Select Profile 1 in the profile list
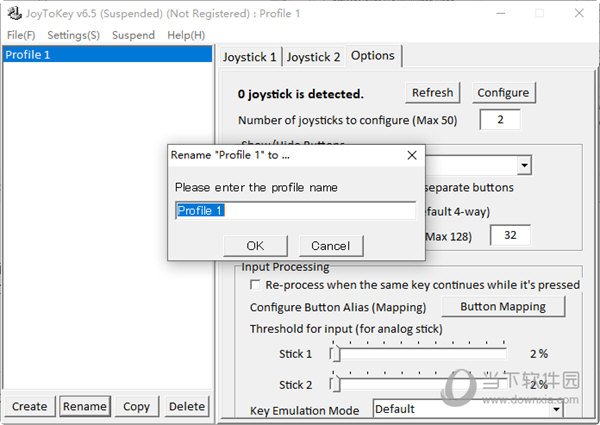This screenshot has width=600, height=425. (x=108, y=55)
